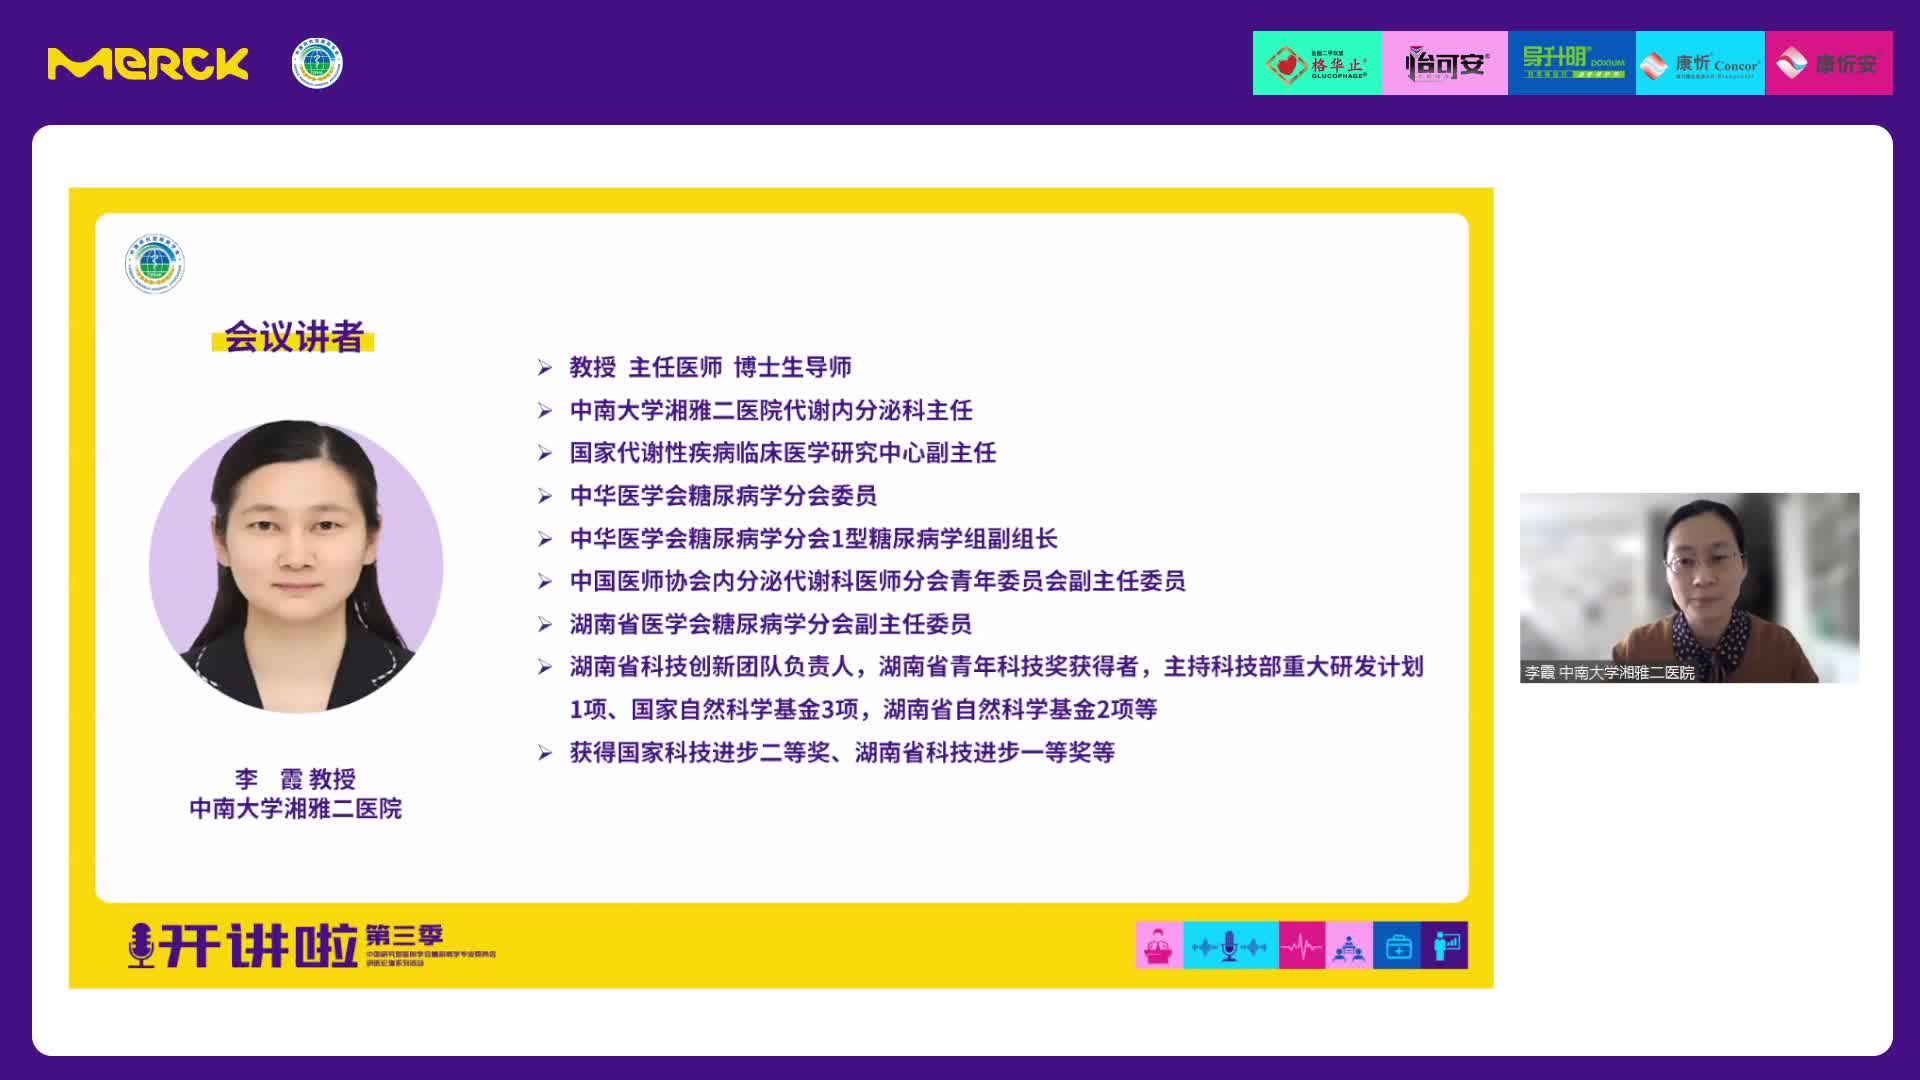Open the 怡可安 brand banner
This screenshot has width=1920, height=1080.
pos(1445,63)
